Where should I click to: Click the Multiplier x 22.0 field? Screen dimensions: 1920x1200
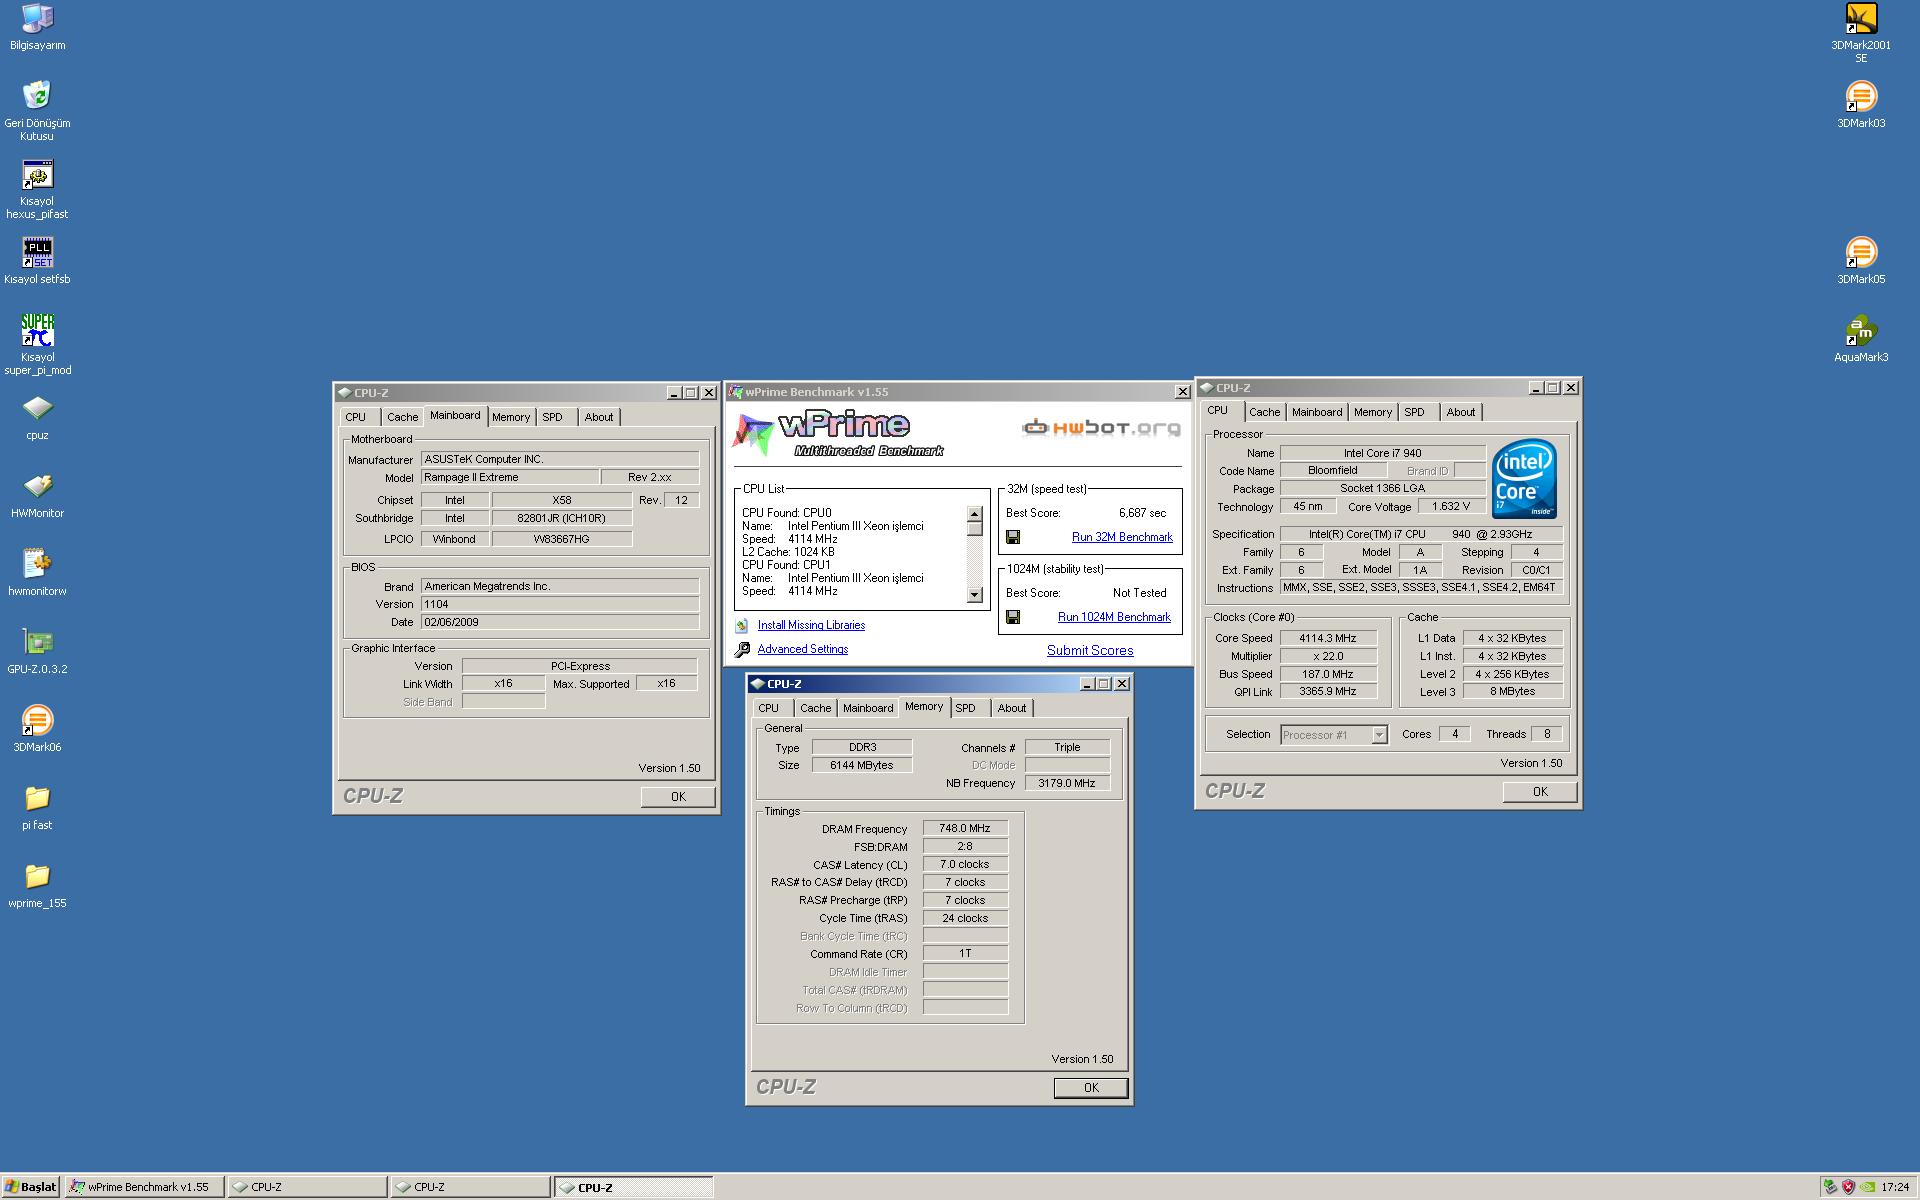point(1328,656)
